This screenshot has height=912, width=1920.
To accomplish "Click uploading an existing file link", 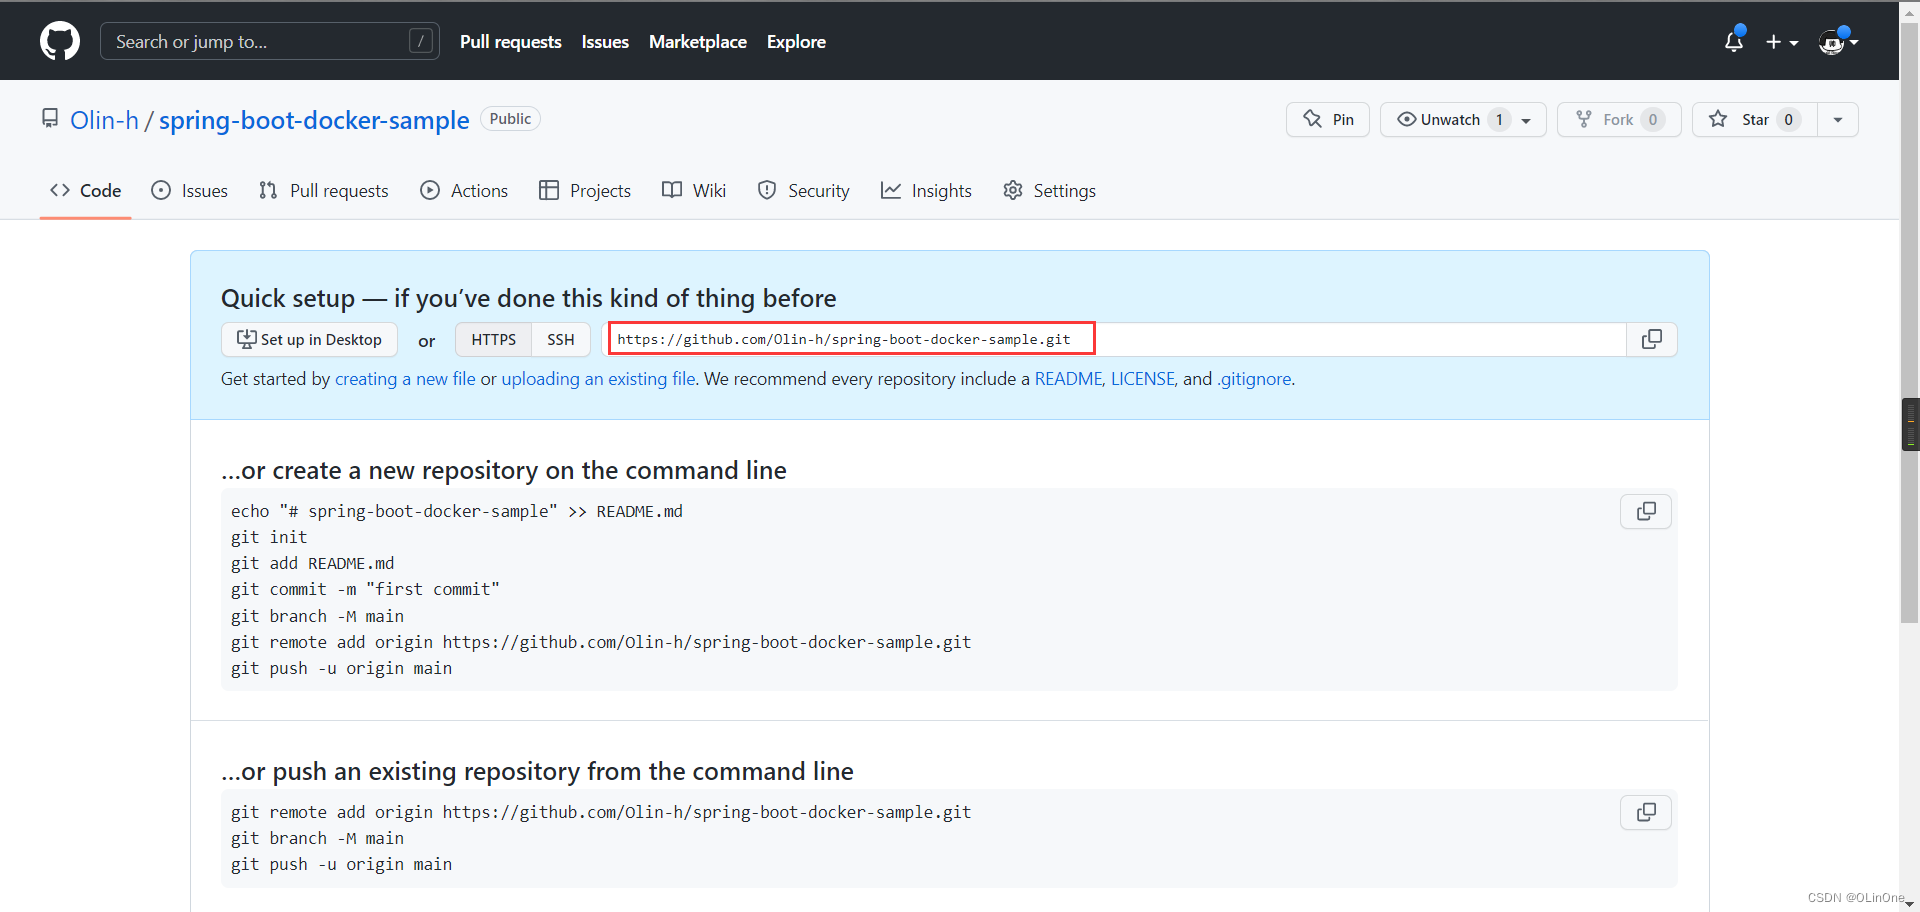I will (x=598, y=379).
